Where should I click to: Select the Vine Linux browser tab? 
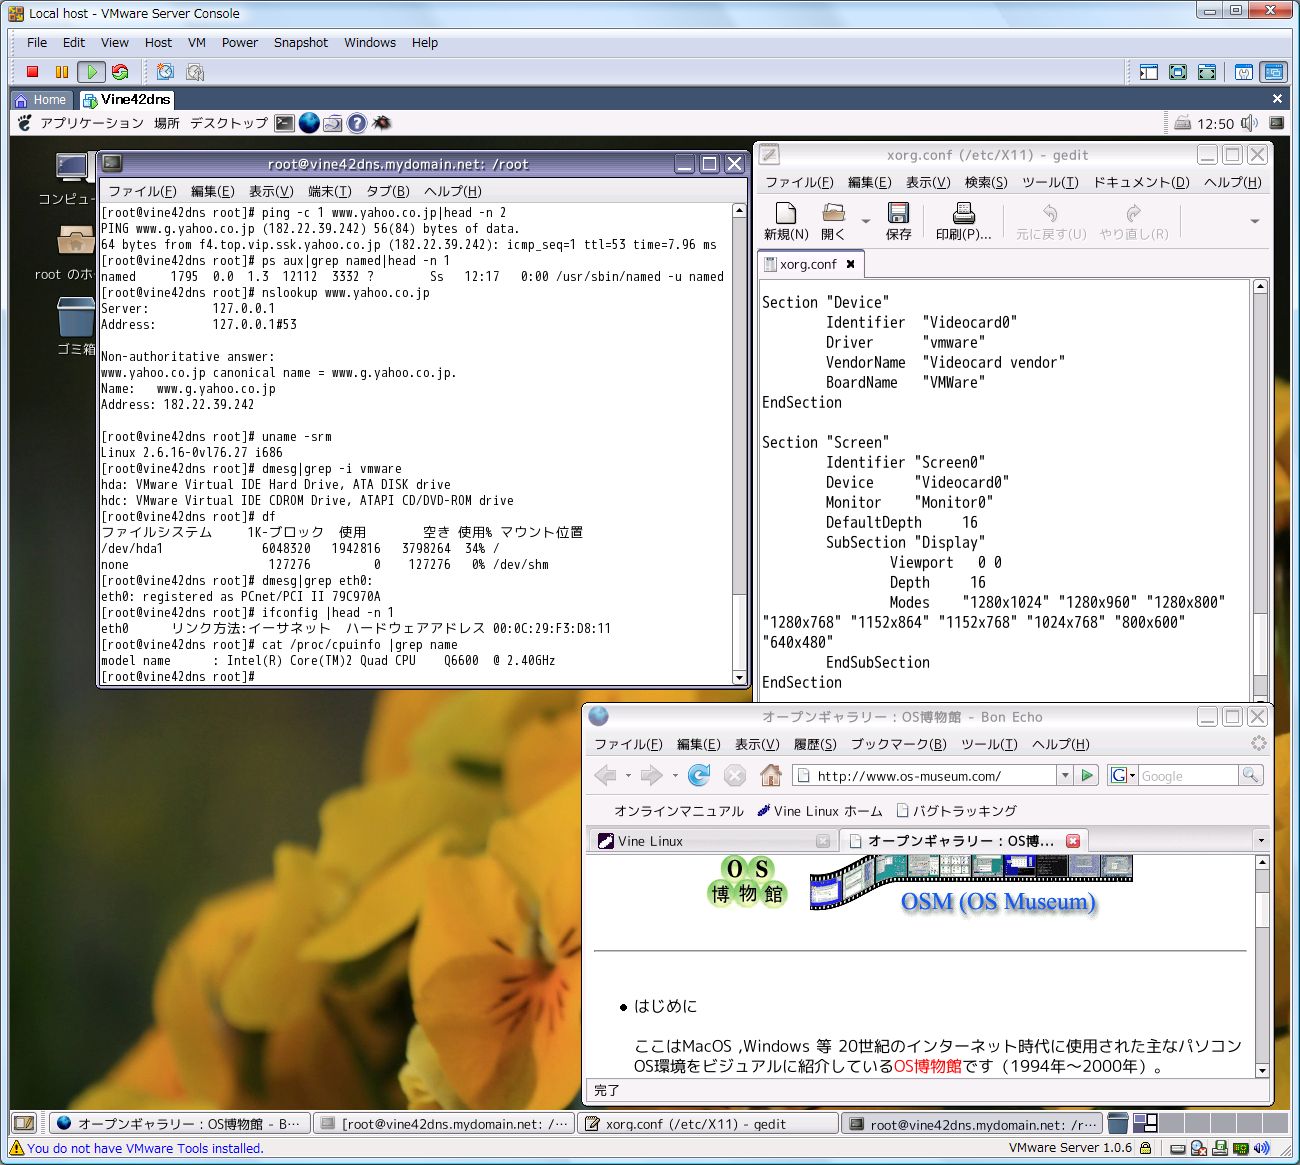point(711,841)
